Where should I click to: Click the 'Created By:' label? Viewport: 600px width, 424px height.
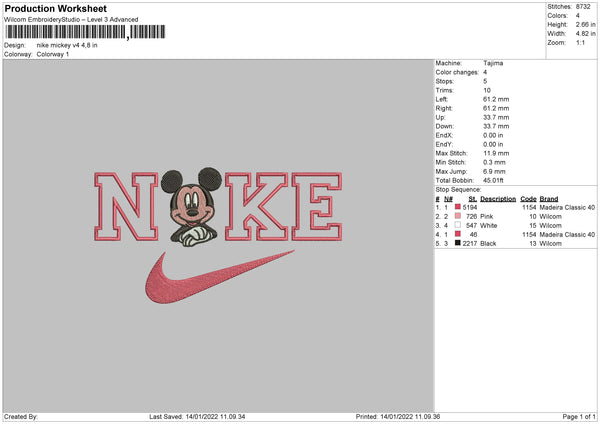click(x=21, y=416)
